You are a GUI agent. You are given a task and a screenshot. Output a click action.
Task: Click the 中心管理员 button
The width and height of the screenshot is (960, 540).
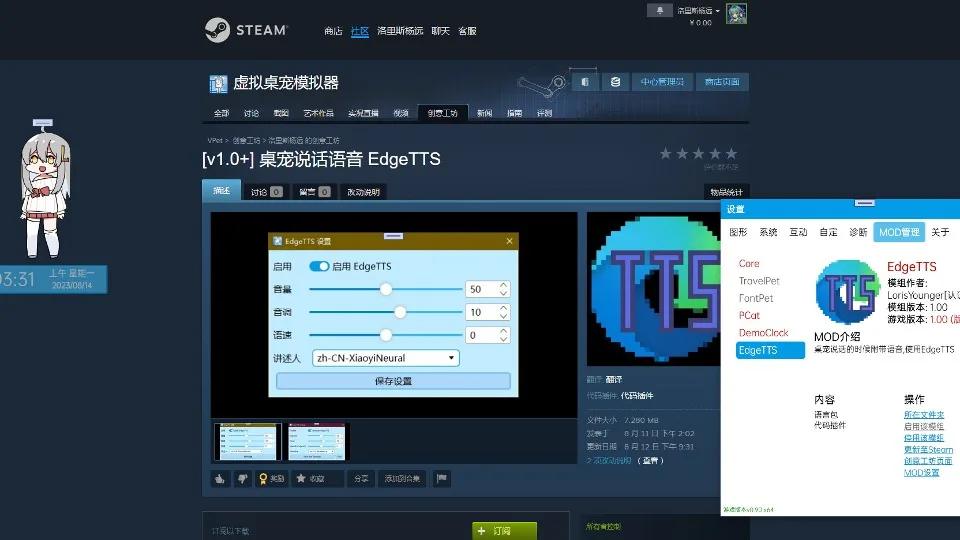[662, 81]
